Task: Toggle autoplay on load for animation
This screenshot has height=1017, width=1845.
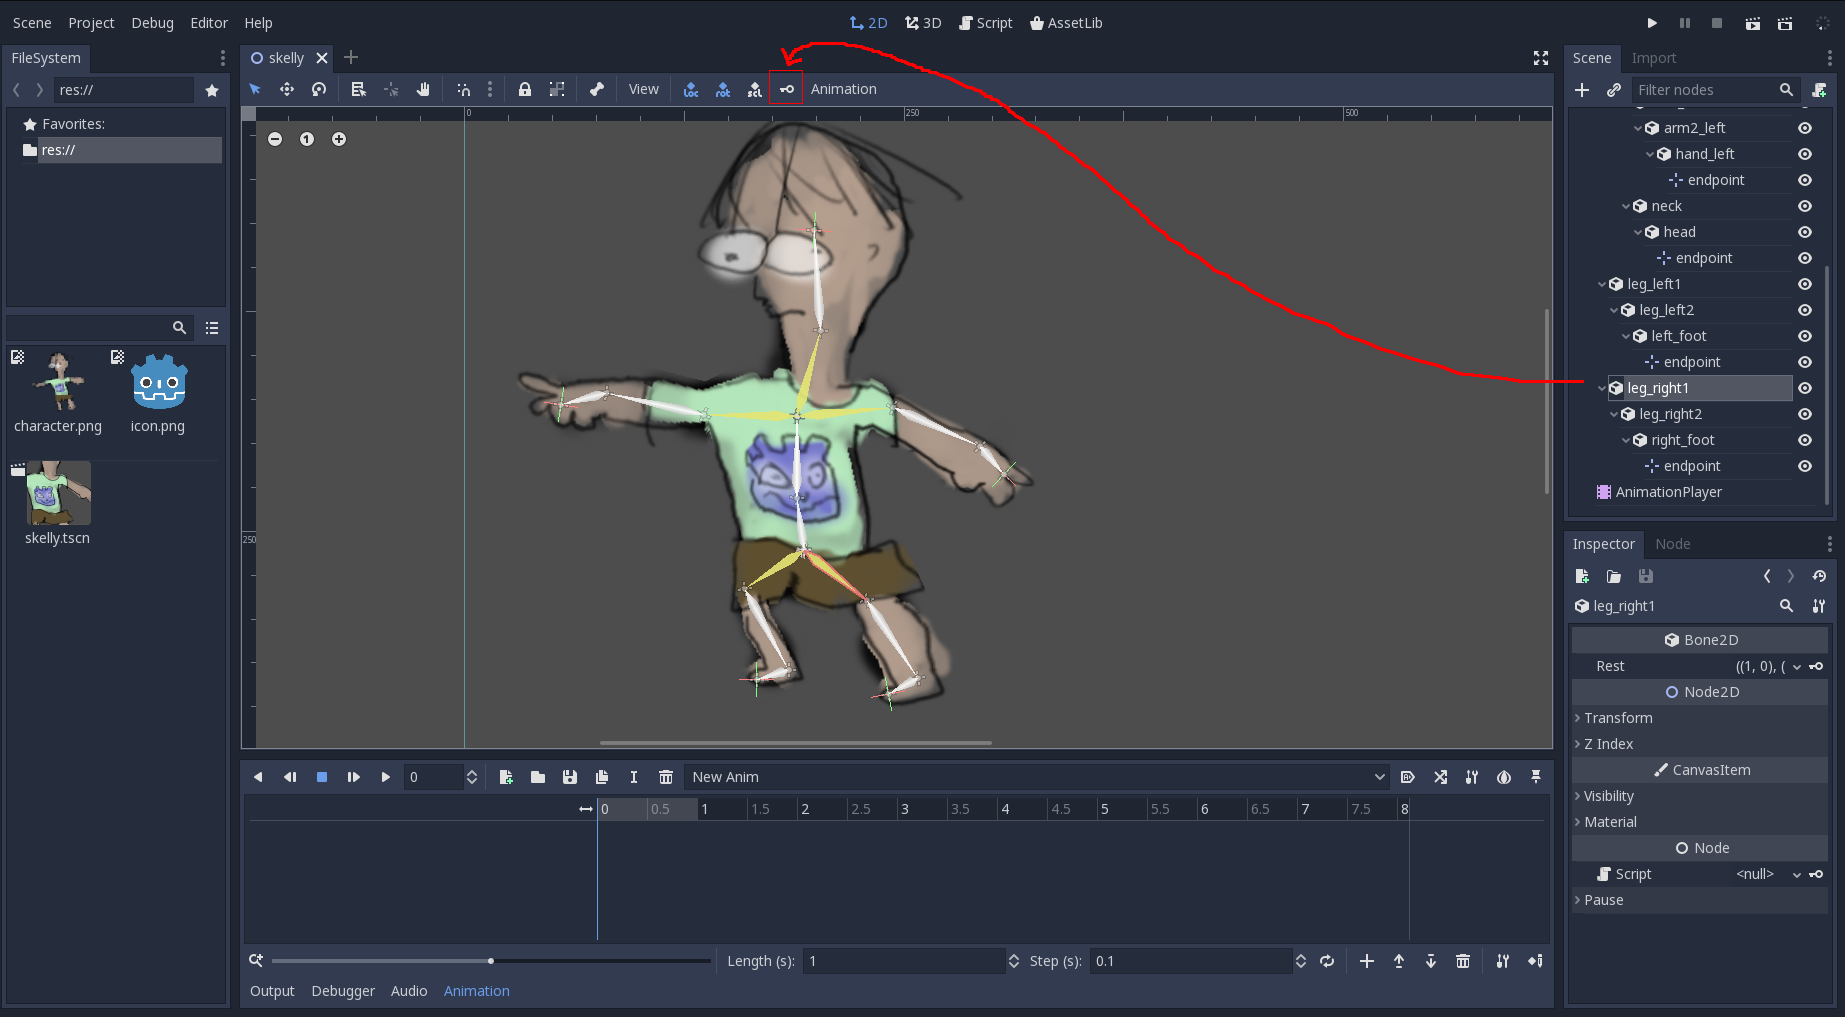Action: pyautogui.click(x=1408, y=777)
